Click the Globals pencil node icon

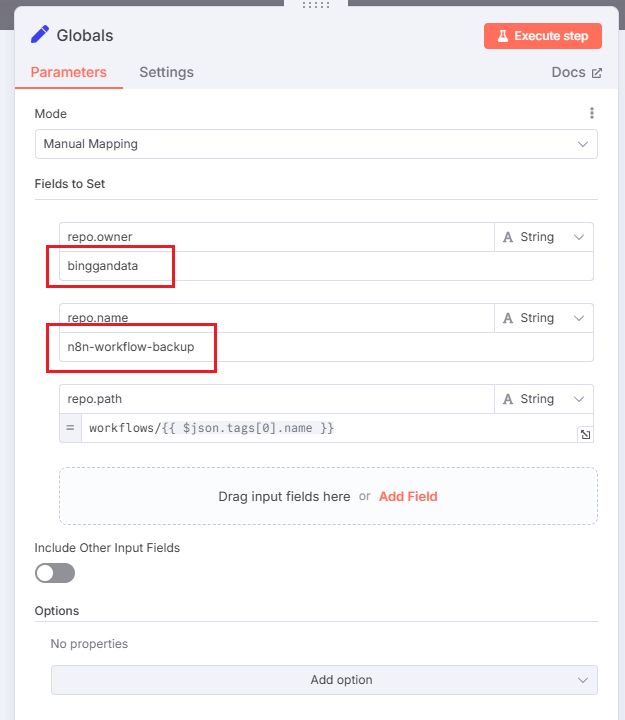click(40, 35)
